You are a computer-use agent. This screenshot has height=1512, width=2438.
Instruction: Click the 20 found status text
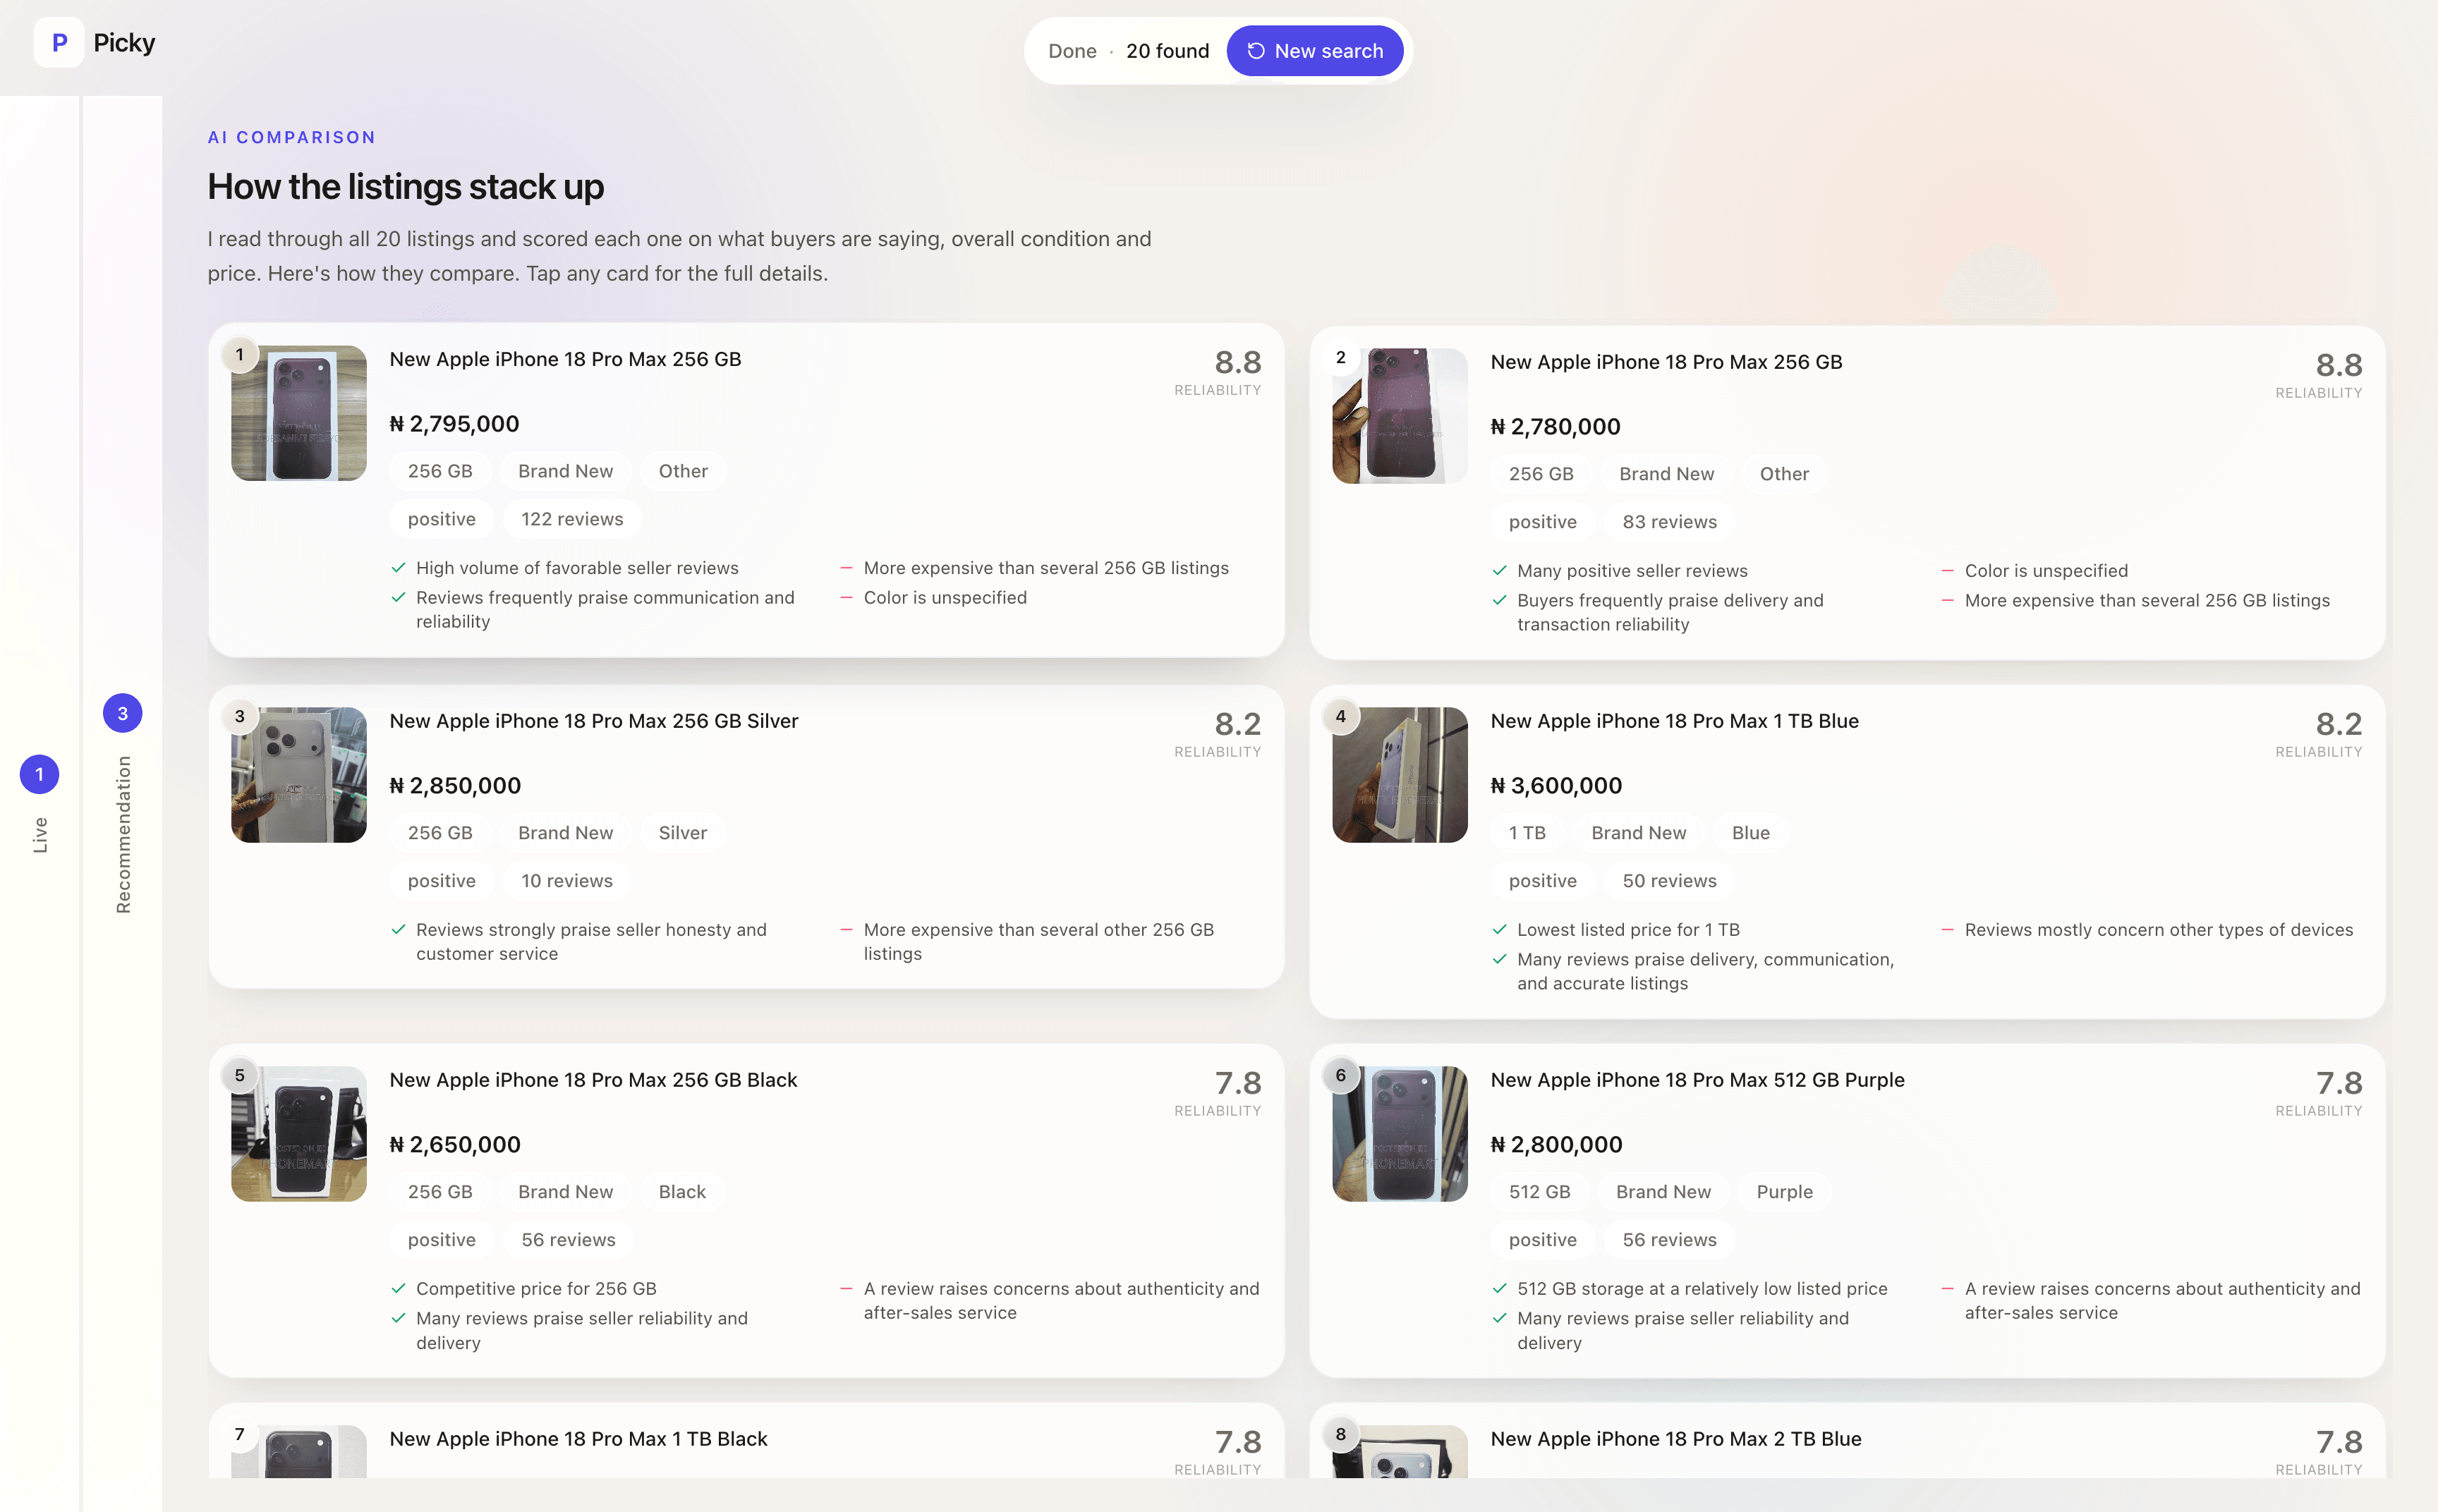1167,51
